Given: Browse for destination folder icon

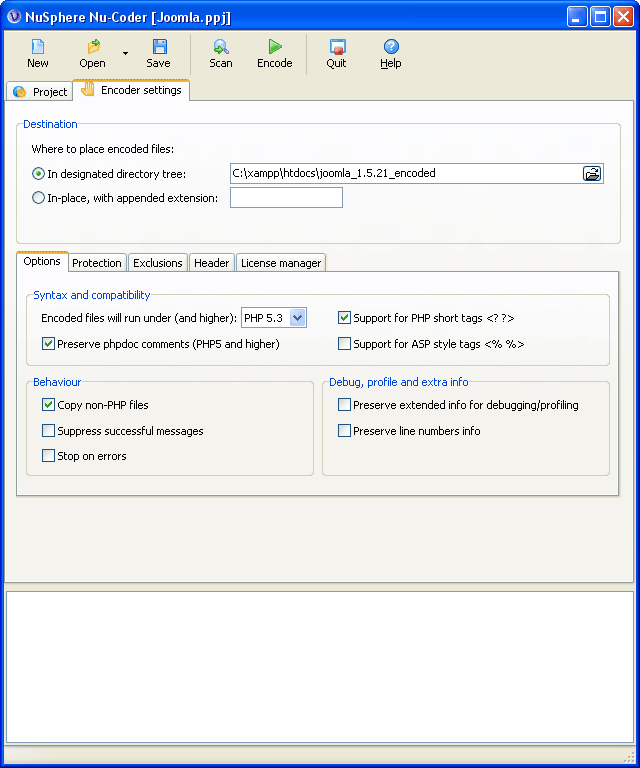Looking at the screenshot, I should (x=592, y=173).
